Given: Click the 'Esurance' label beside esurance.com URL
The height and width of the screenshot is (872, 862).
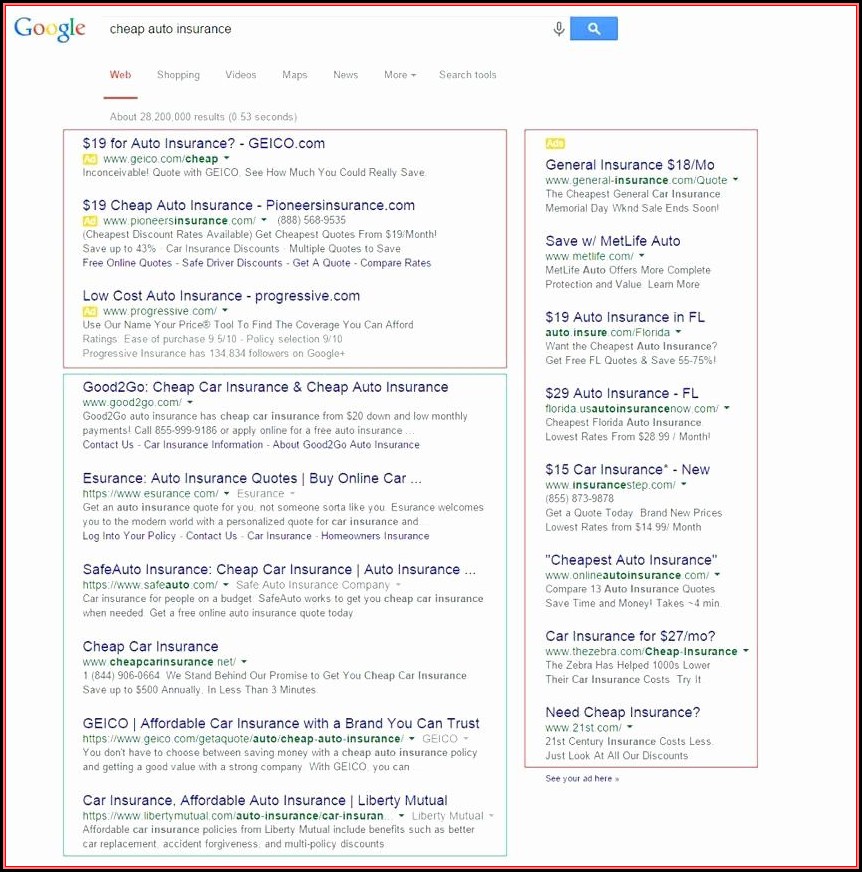Looking at the screenshot, I should click(x=260, y=493).
